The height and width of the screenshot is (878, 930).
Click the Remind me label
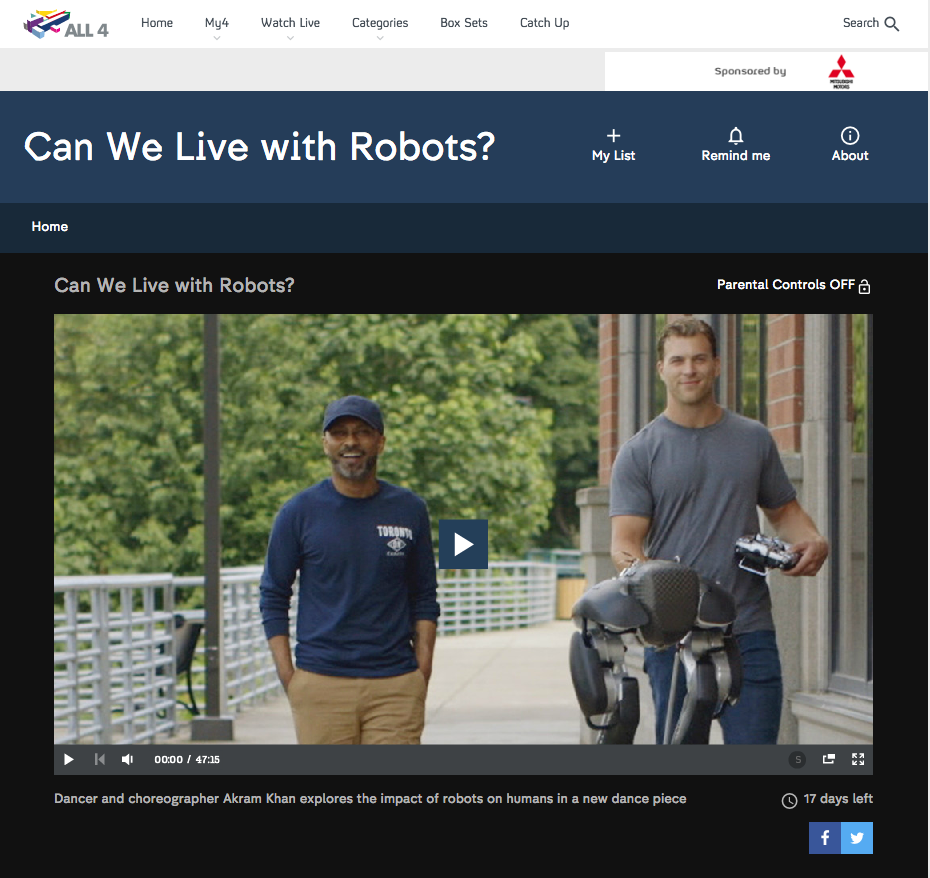tap(735, 155)
